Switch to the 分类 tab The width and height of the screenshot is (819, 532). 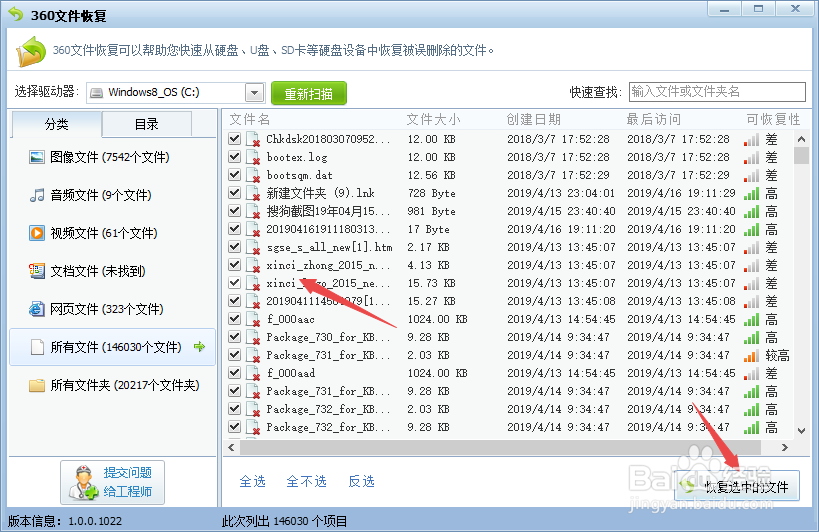tap(56, 124)
